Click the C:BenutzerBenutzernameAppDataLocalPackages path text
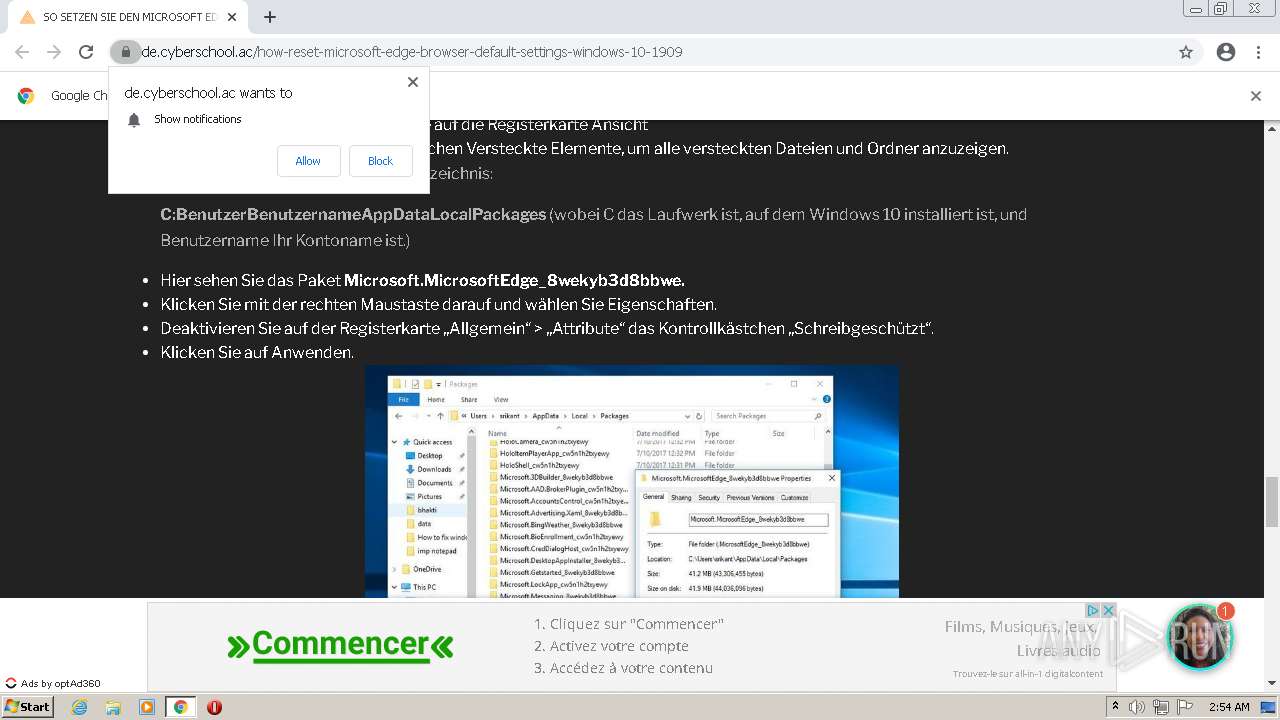 coord(353,214)
